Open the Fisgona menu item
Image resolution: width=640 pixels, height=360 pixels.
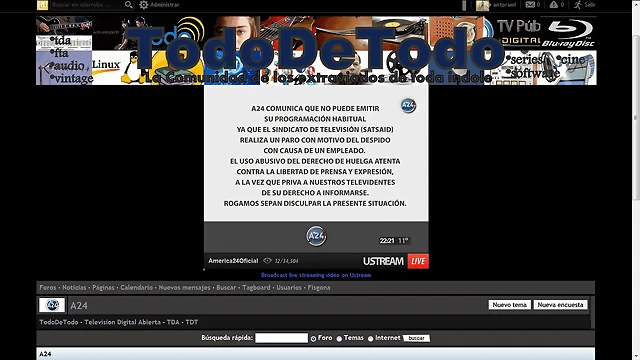(x=319, y=287)
